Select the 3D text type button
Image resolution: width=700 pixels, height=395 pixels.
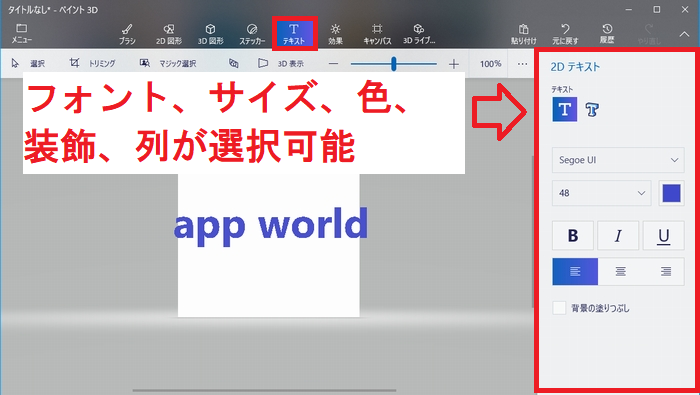592,109
